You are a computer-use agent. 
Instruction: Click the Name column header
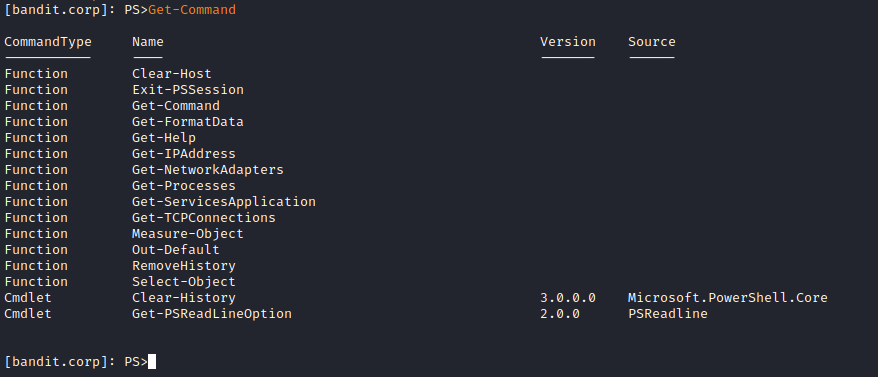[x=148, y=42]
